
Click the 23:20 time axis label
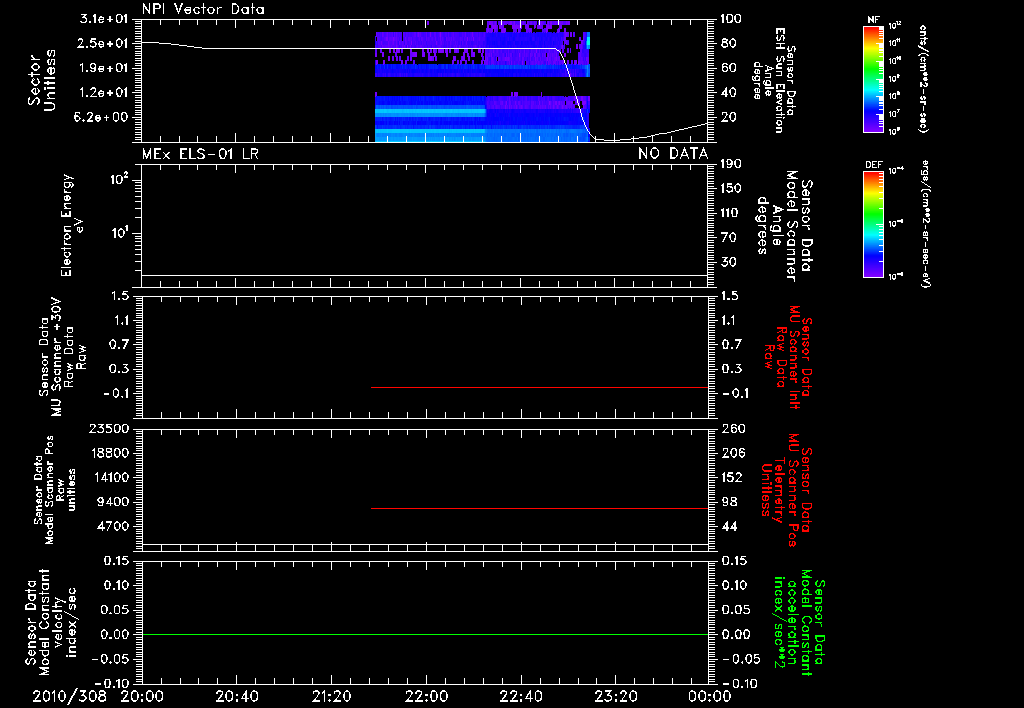click(x=616, y=697)
